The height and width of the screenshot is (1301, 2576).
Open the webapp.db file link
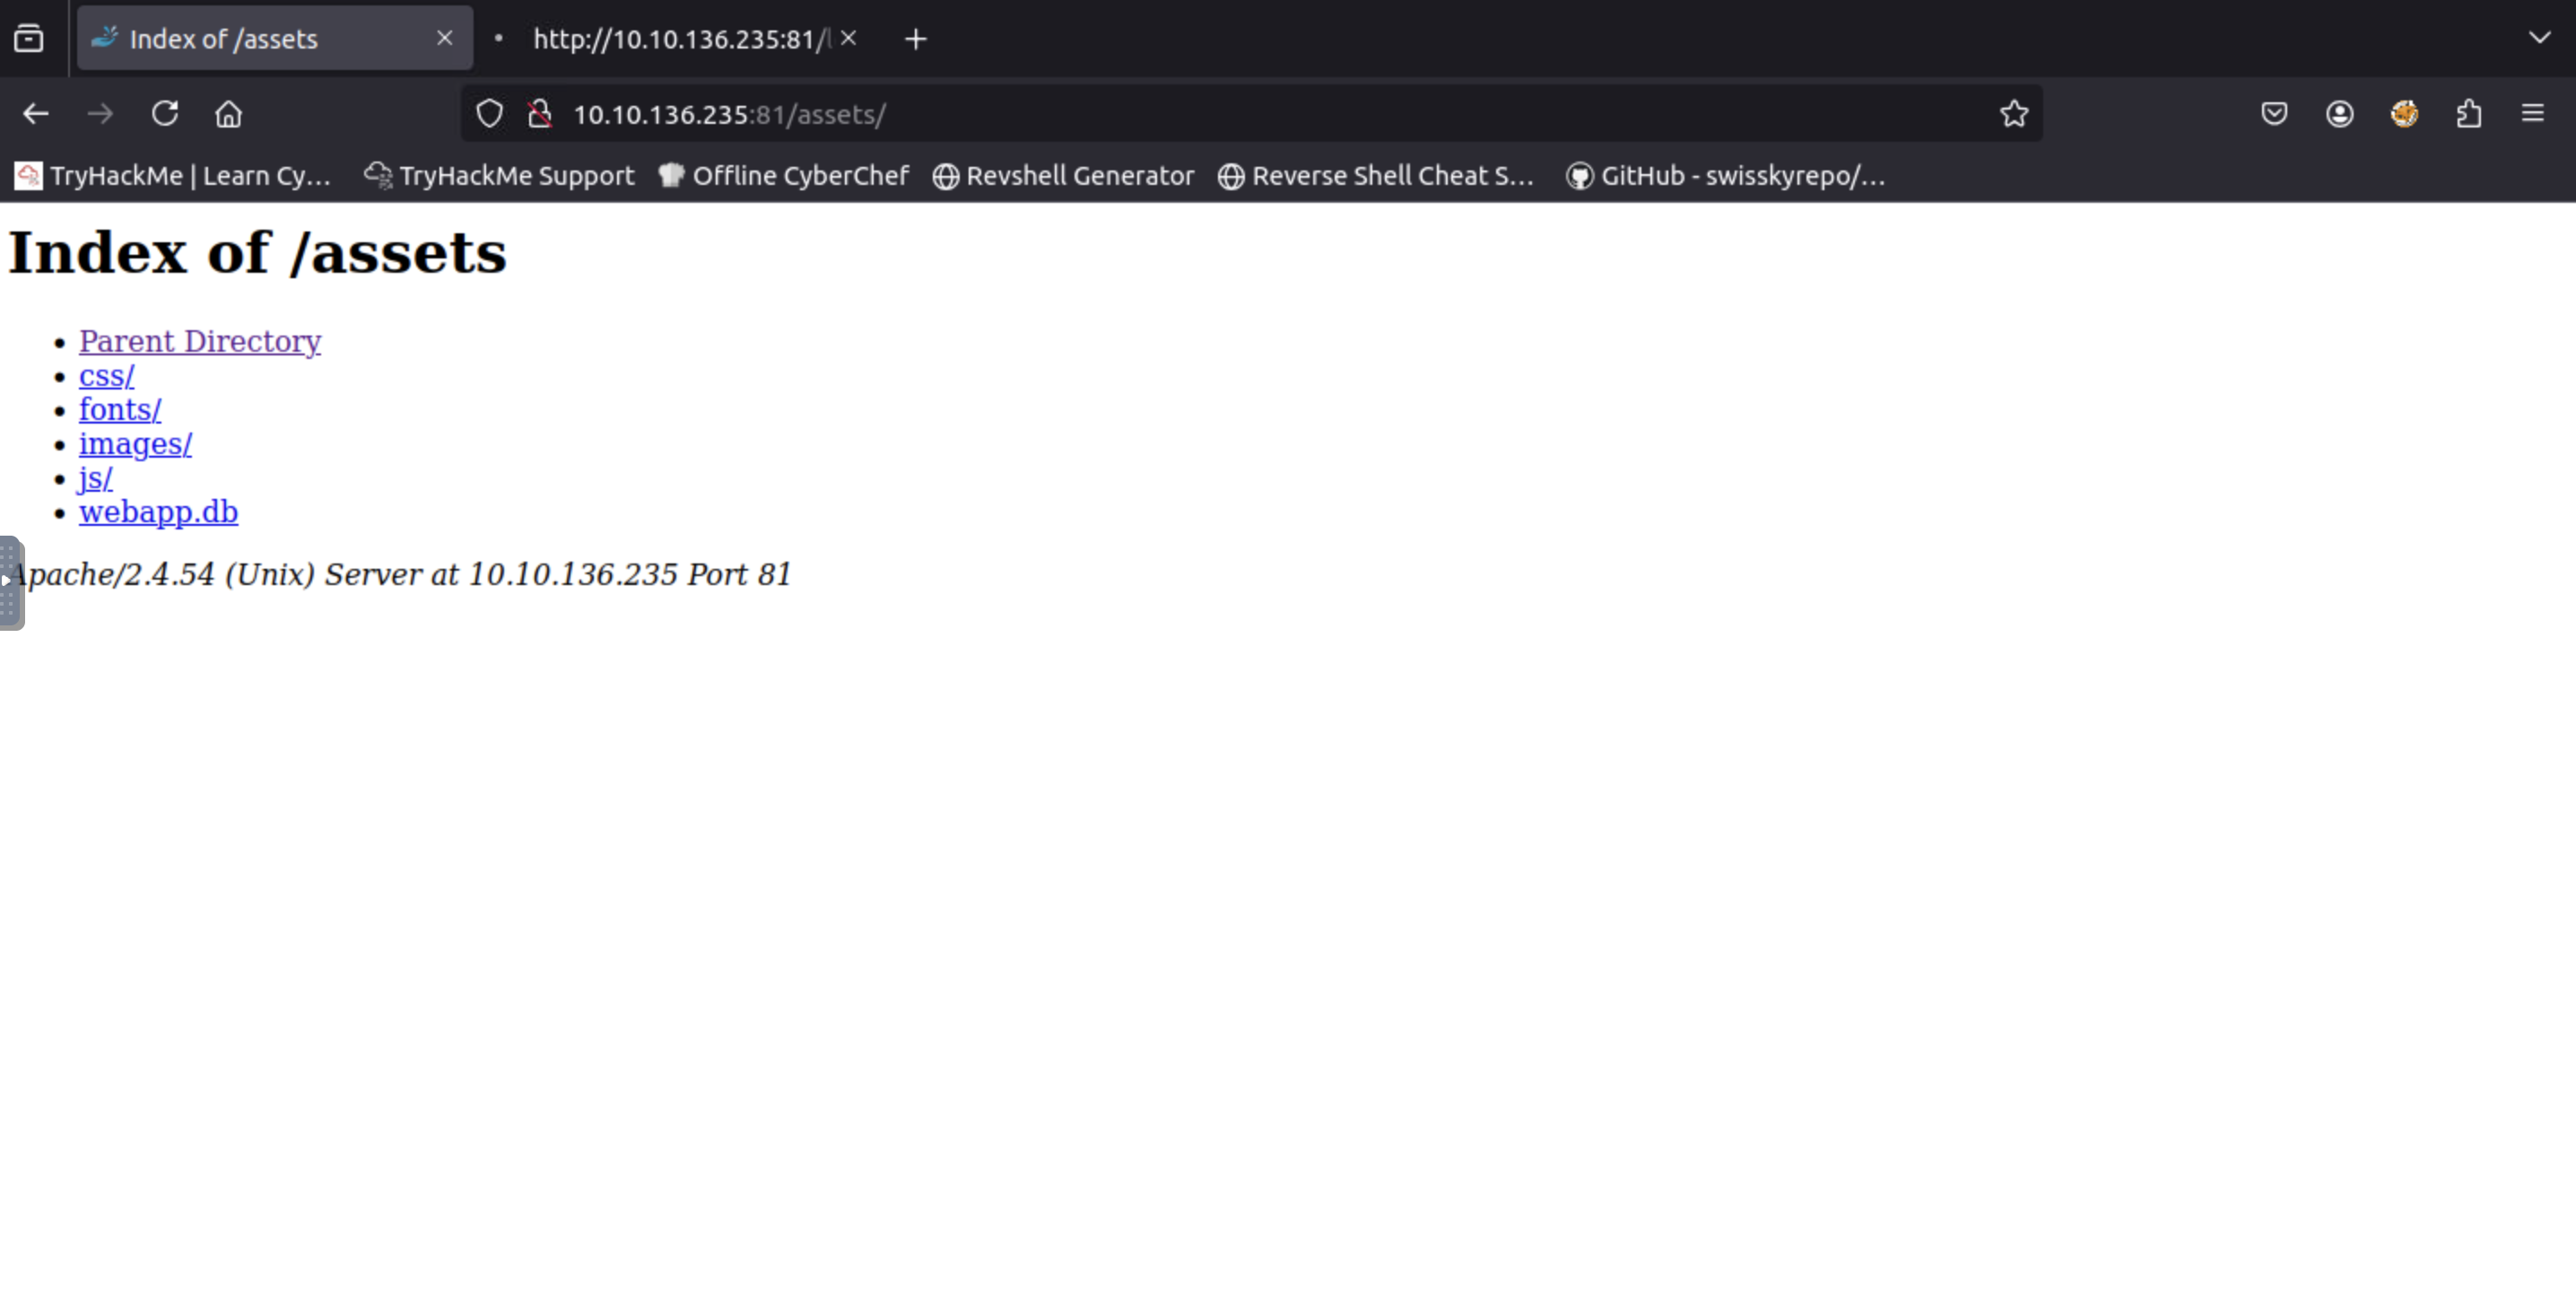click(x=158, y=512)
